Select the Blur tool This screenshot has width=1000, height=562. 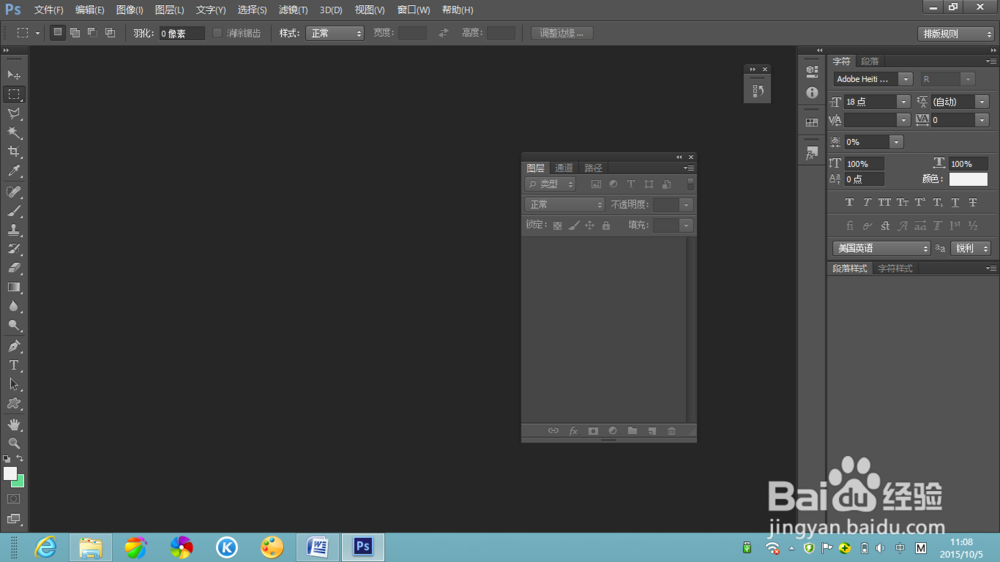tap(14, 306)
